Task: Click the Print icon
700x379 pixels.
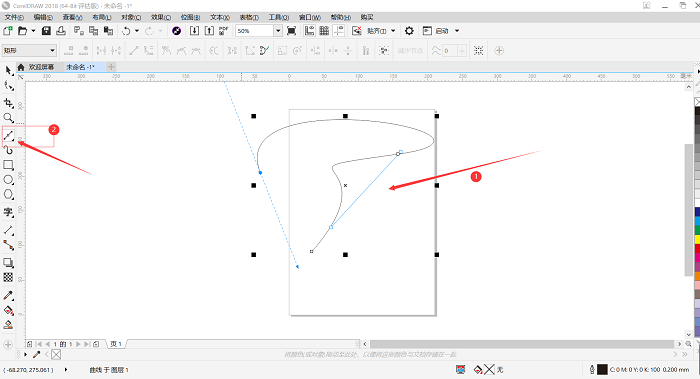Action: point(61,31)
